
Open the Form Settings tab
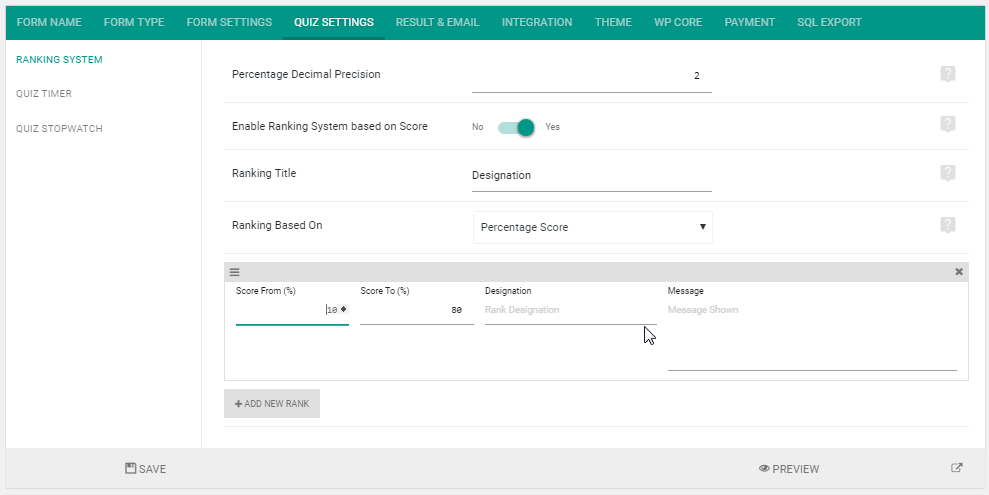229,22
